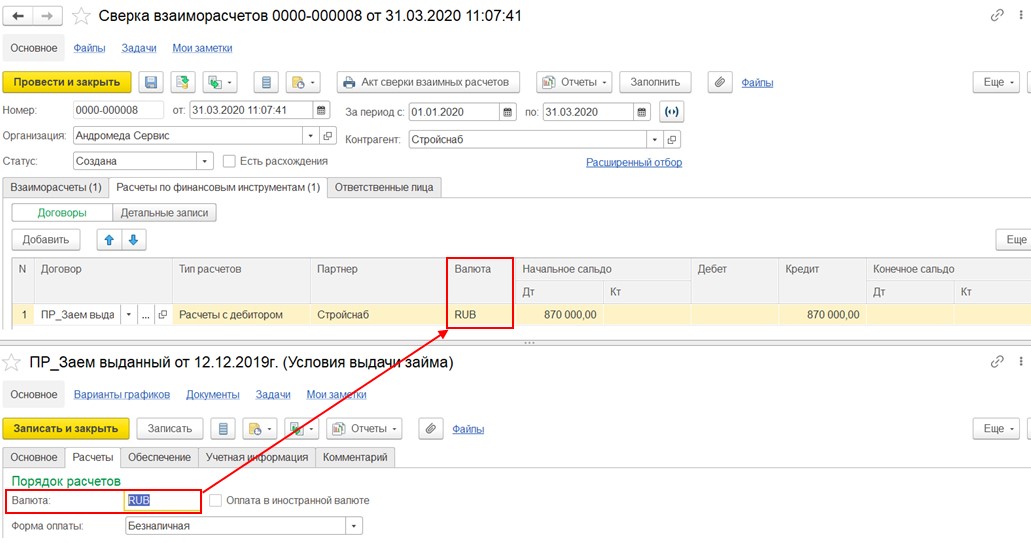Screen dimensions: 1031x543
Task: Enable Есть расхождения checkbox
Action: [x=229, y=161]
